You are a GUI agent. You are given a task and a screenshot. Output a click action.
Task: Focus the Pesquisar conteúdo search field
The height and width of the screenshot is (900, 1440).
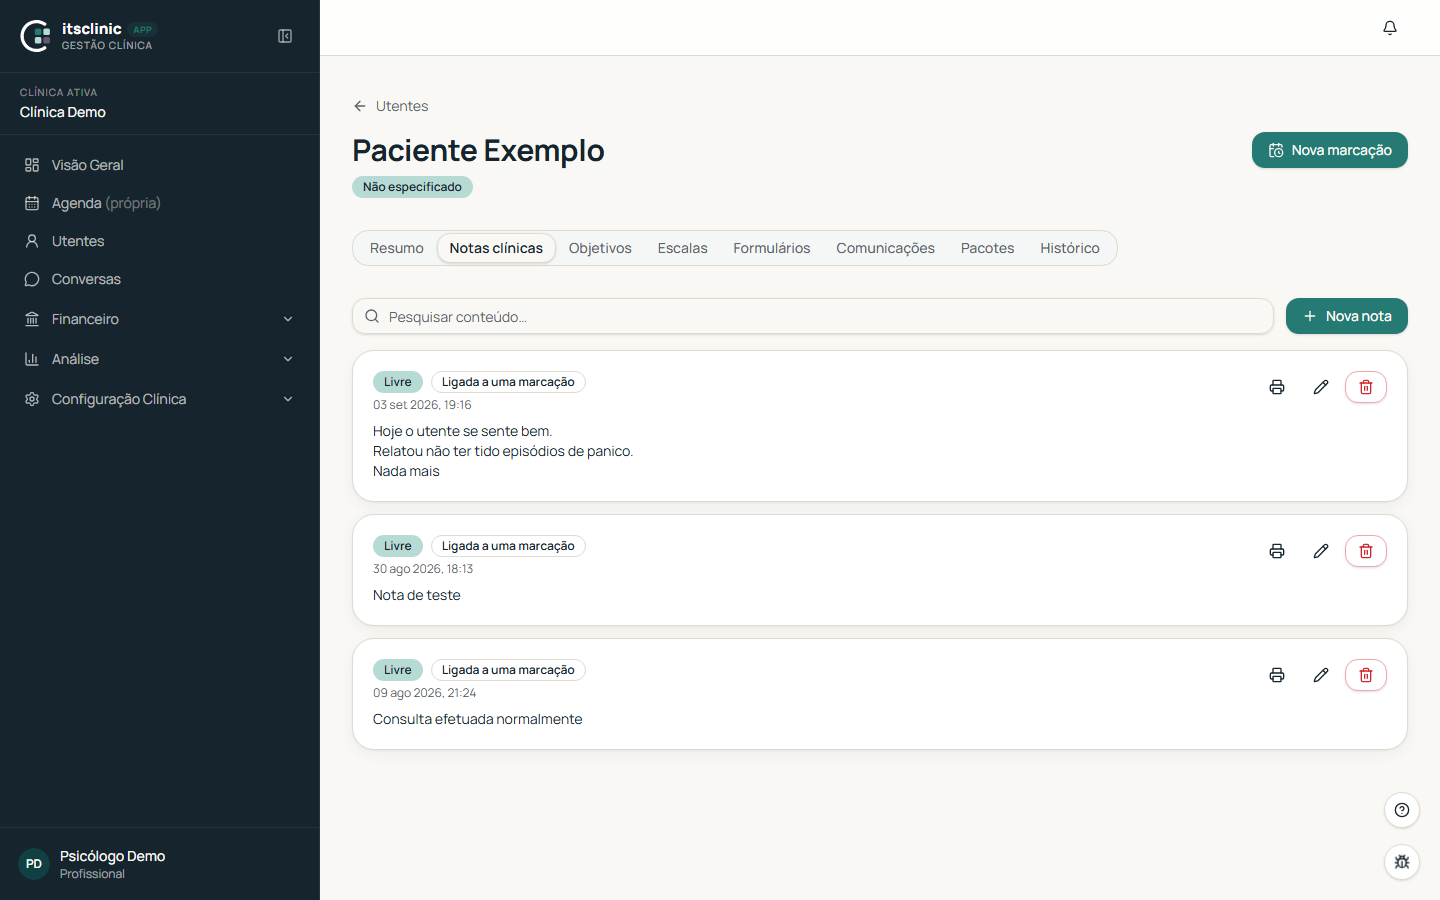click(813, 316)
